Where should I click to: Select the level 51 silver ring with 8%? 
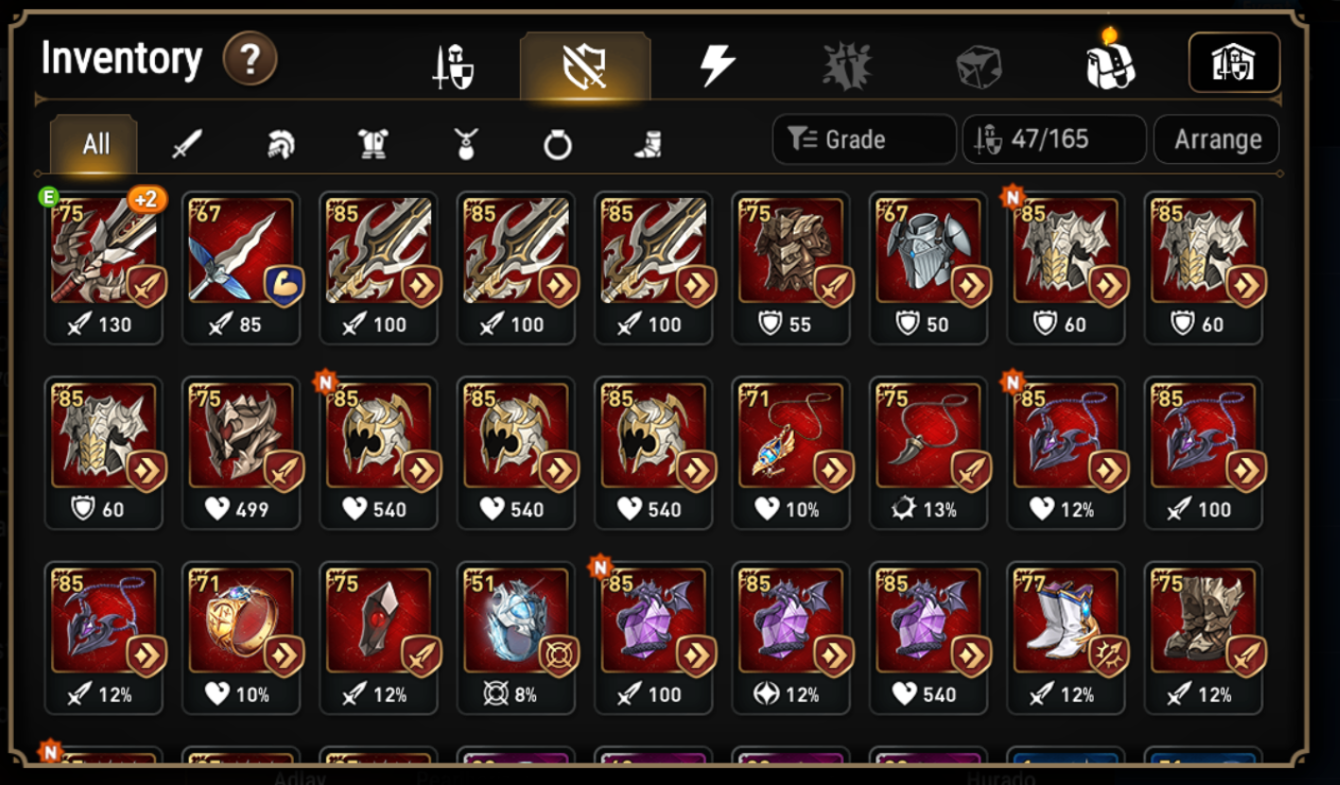click(x=516, y=638)
